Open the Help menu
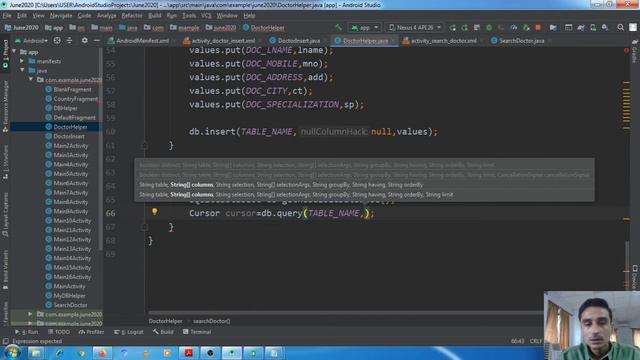Screen dimensions: 640x360 (249, 16)
